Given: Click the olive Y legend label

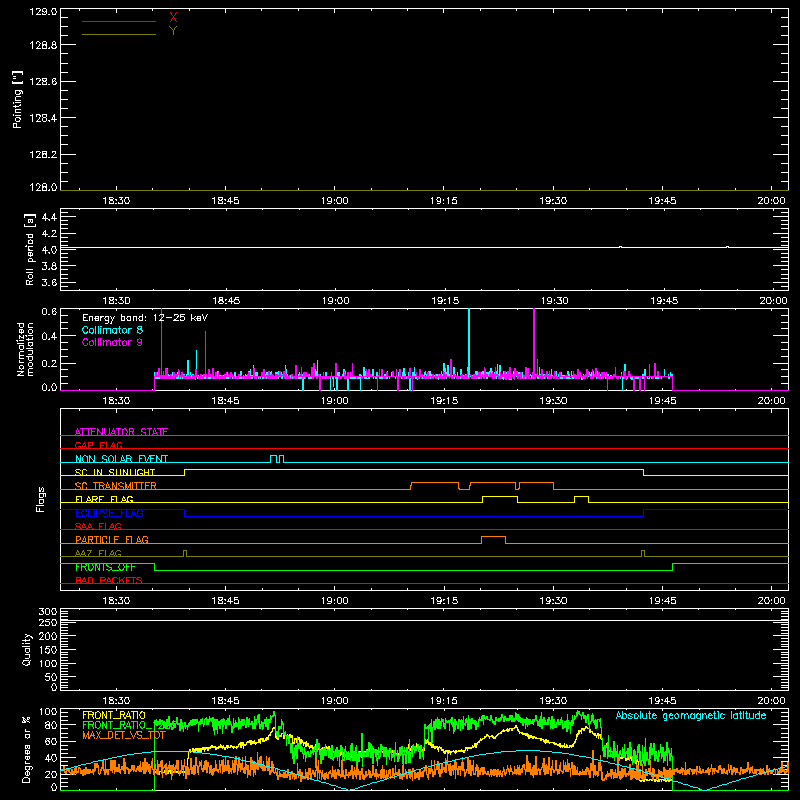Looking at the screenshot, I should (x=173, y=31).
